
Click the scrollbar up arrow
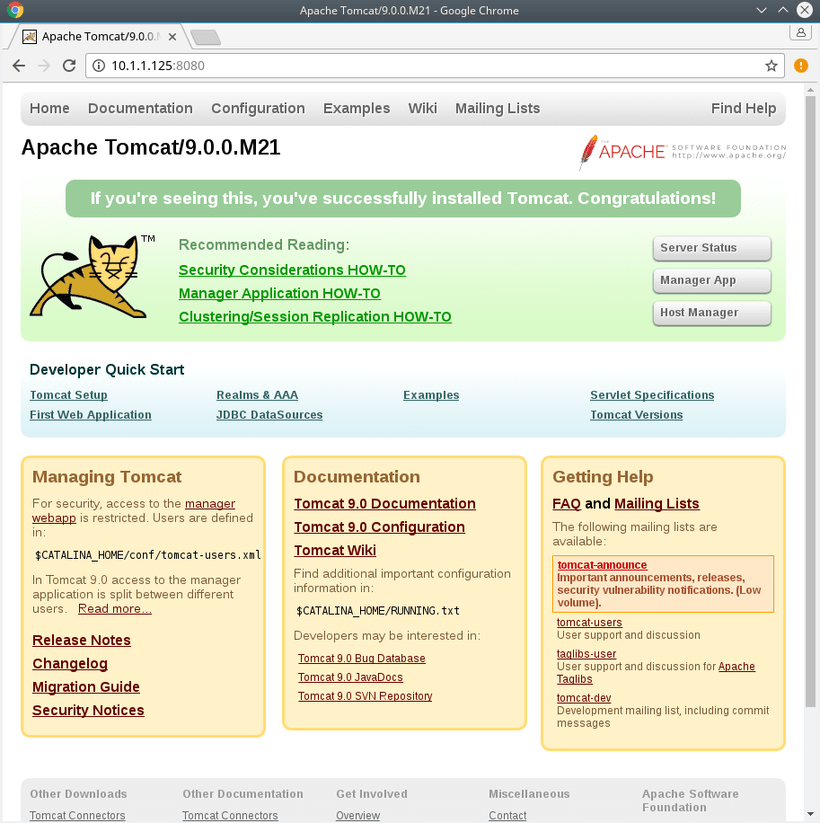[x=810, y=90]
